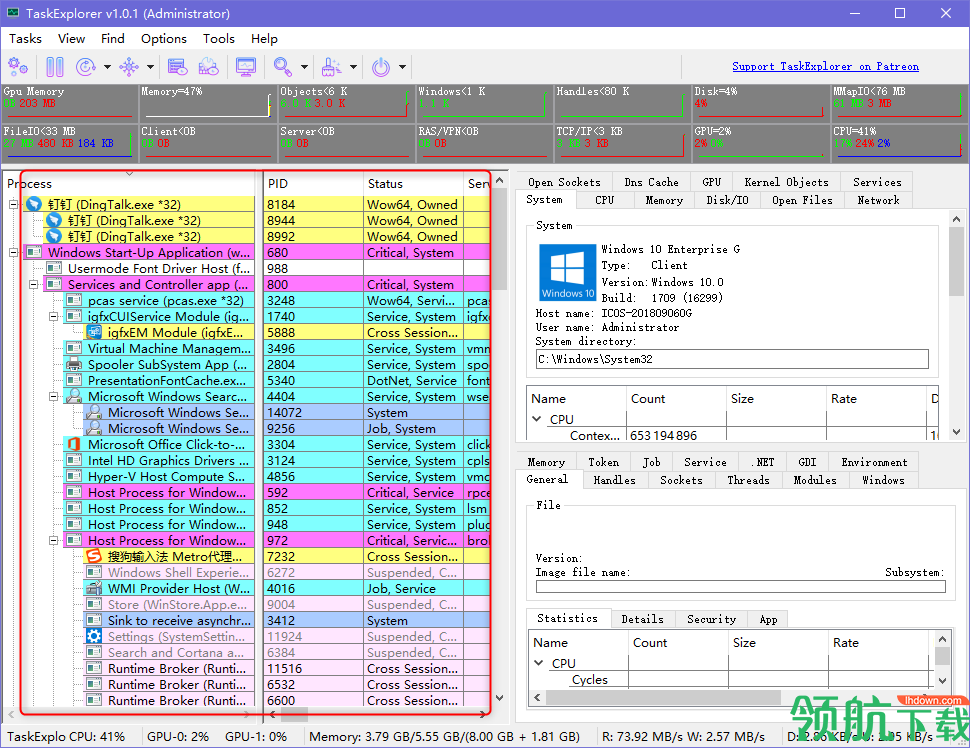Click the gears settings toolbar icon
The height and width of the screenshot is (748, 970).
tap(18, 66)
